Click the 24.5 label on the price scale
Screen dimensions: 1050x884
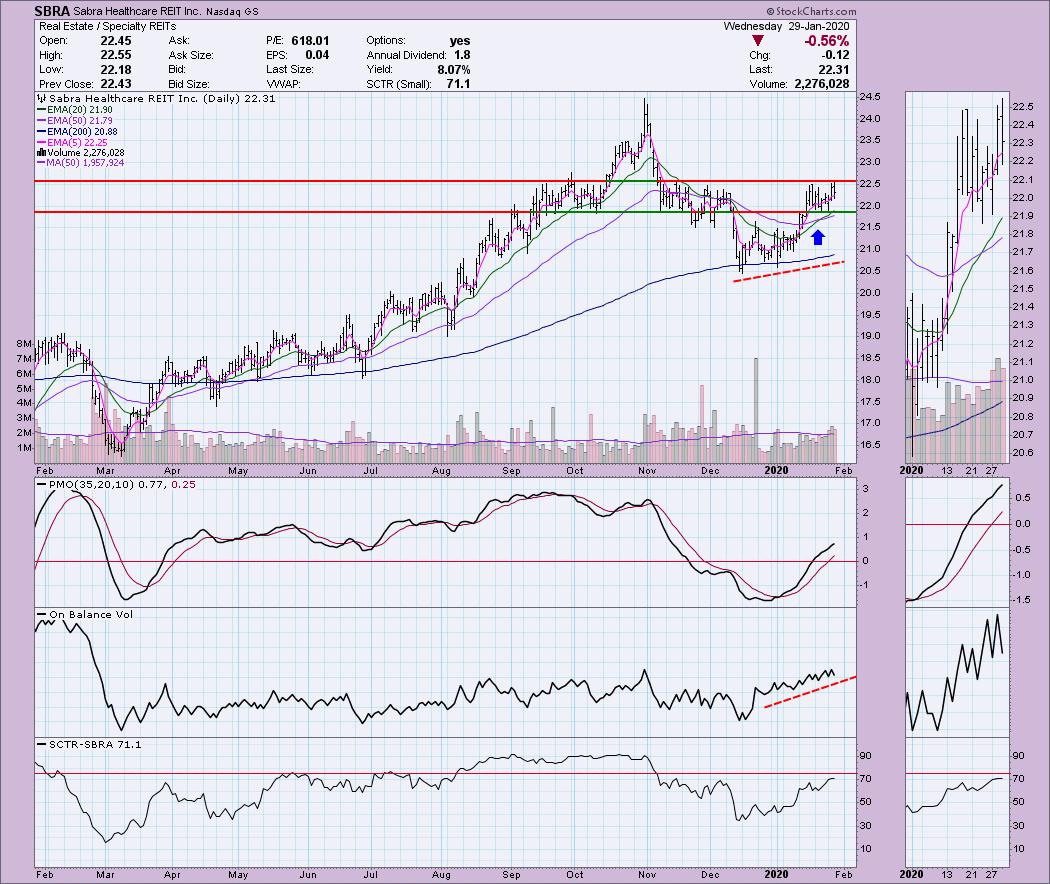pyautogui.click(x=870, y=97)
